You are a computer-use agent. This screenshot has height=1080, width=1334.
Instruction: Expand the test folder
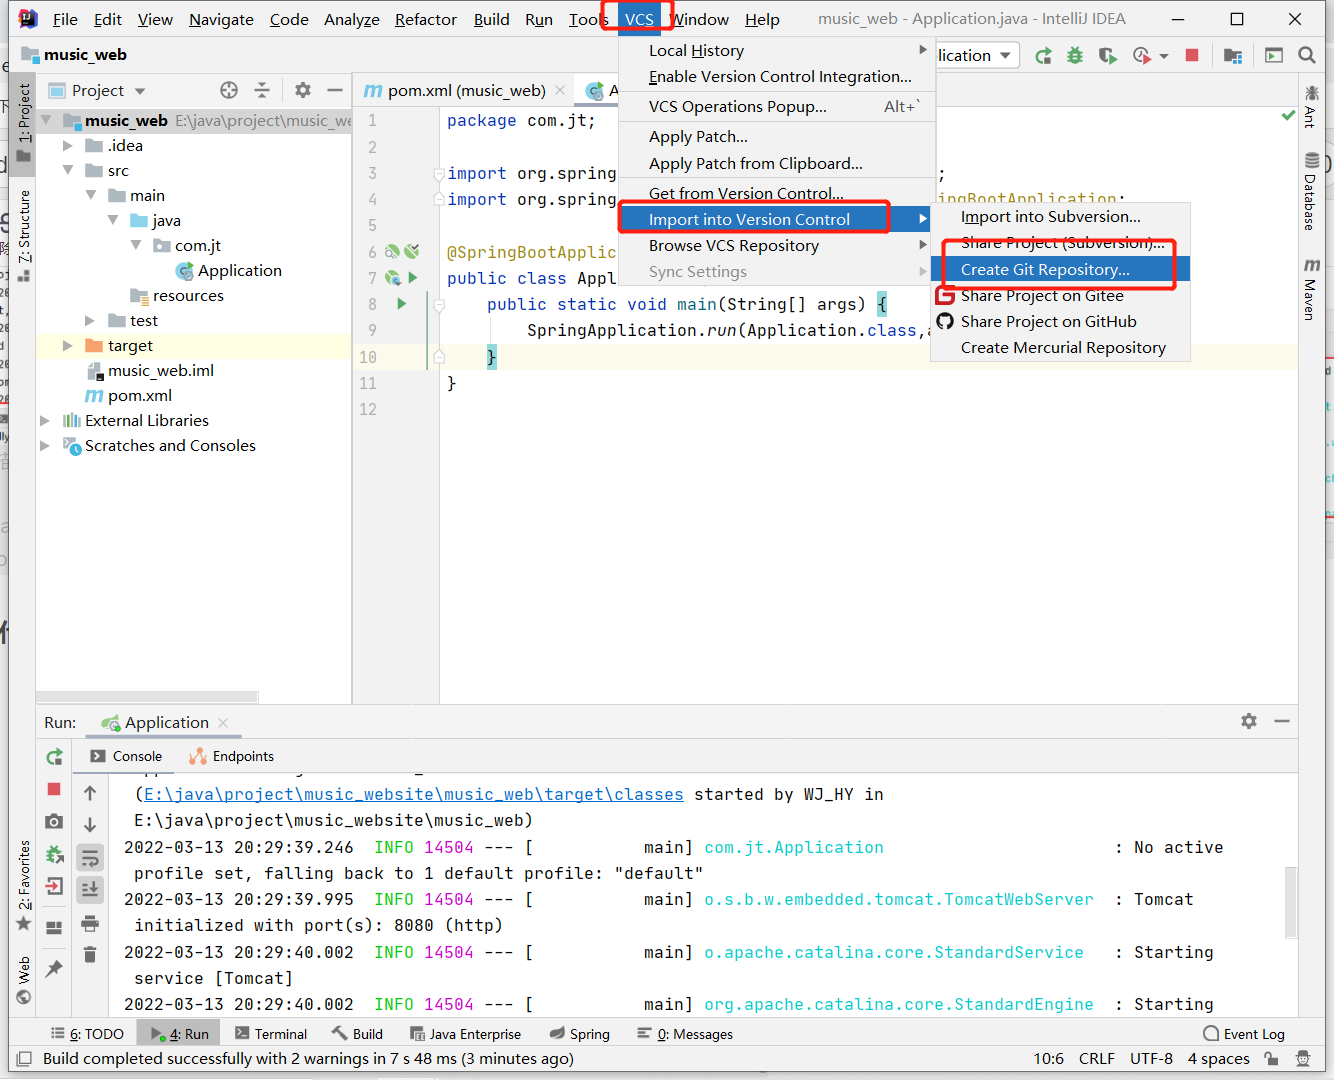tap(90, 320)
